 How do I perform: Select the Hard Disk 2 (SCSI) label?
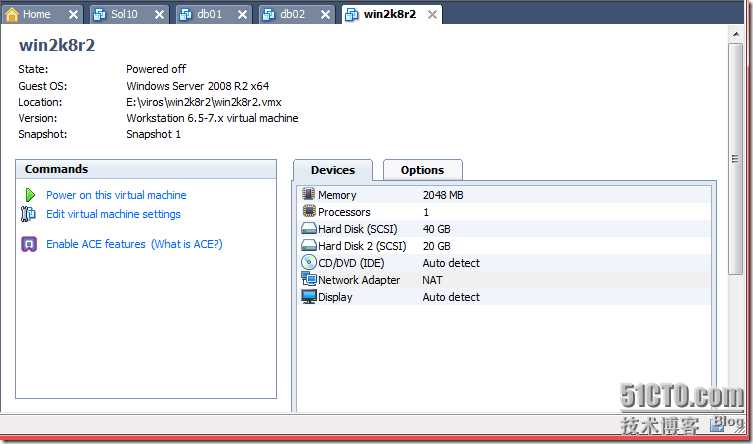pyautogui.click(x=362, y=246)
